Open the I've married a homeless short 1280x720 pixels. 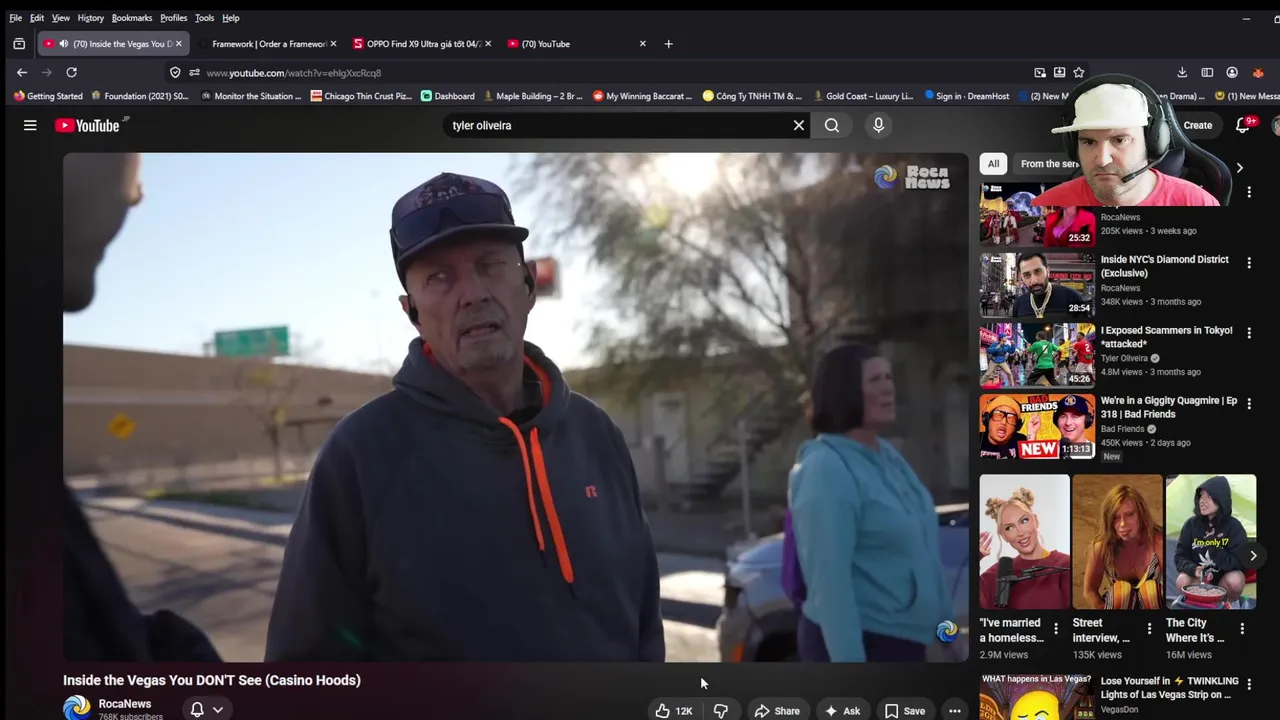click(1024, 541)
